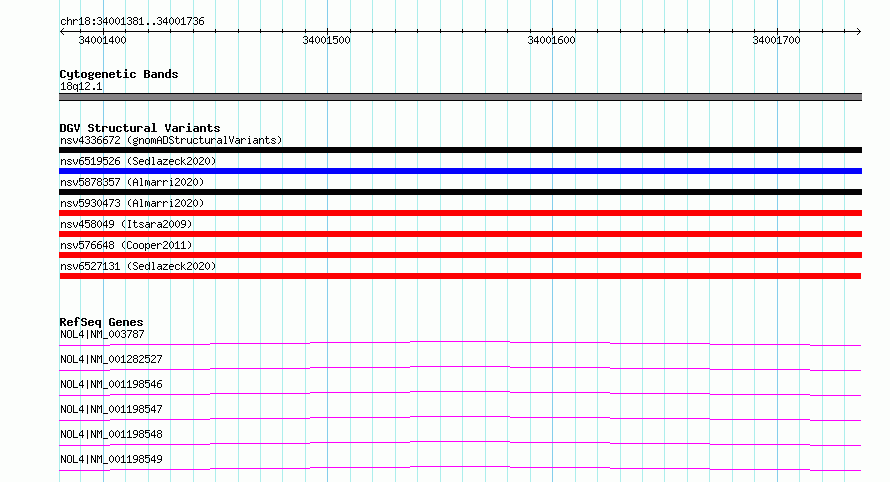Click the right arrow of the ruler
This screenshot has width=890, height=482.
pyautogui.click(x=859, y=31)
